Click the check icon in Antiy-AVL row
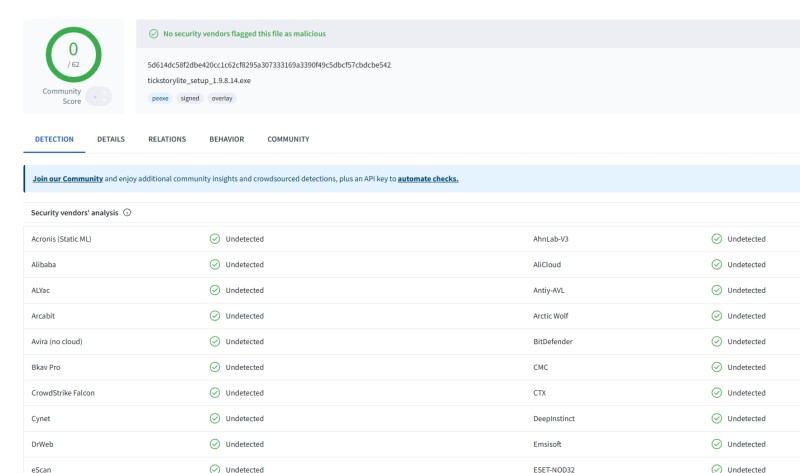Viewport: 800px width, 473px height. [717, 290]
